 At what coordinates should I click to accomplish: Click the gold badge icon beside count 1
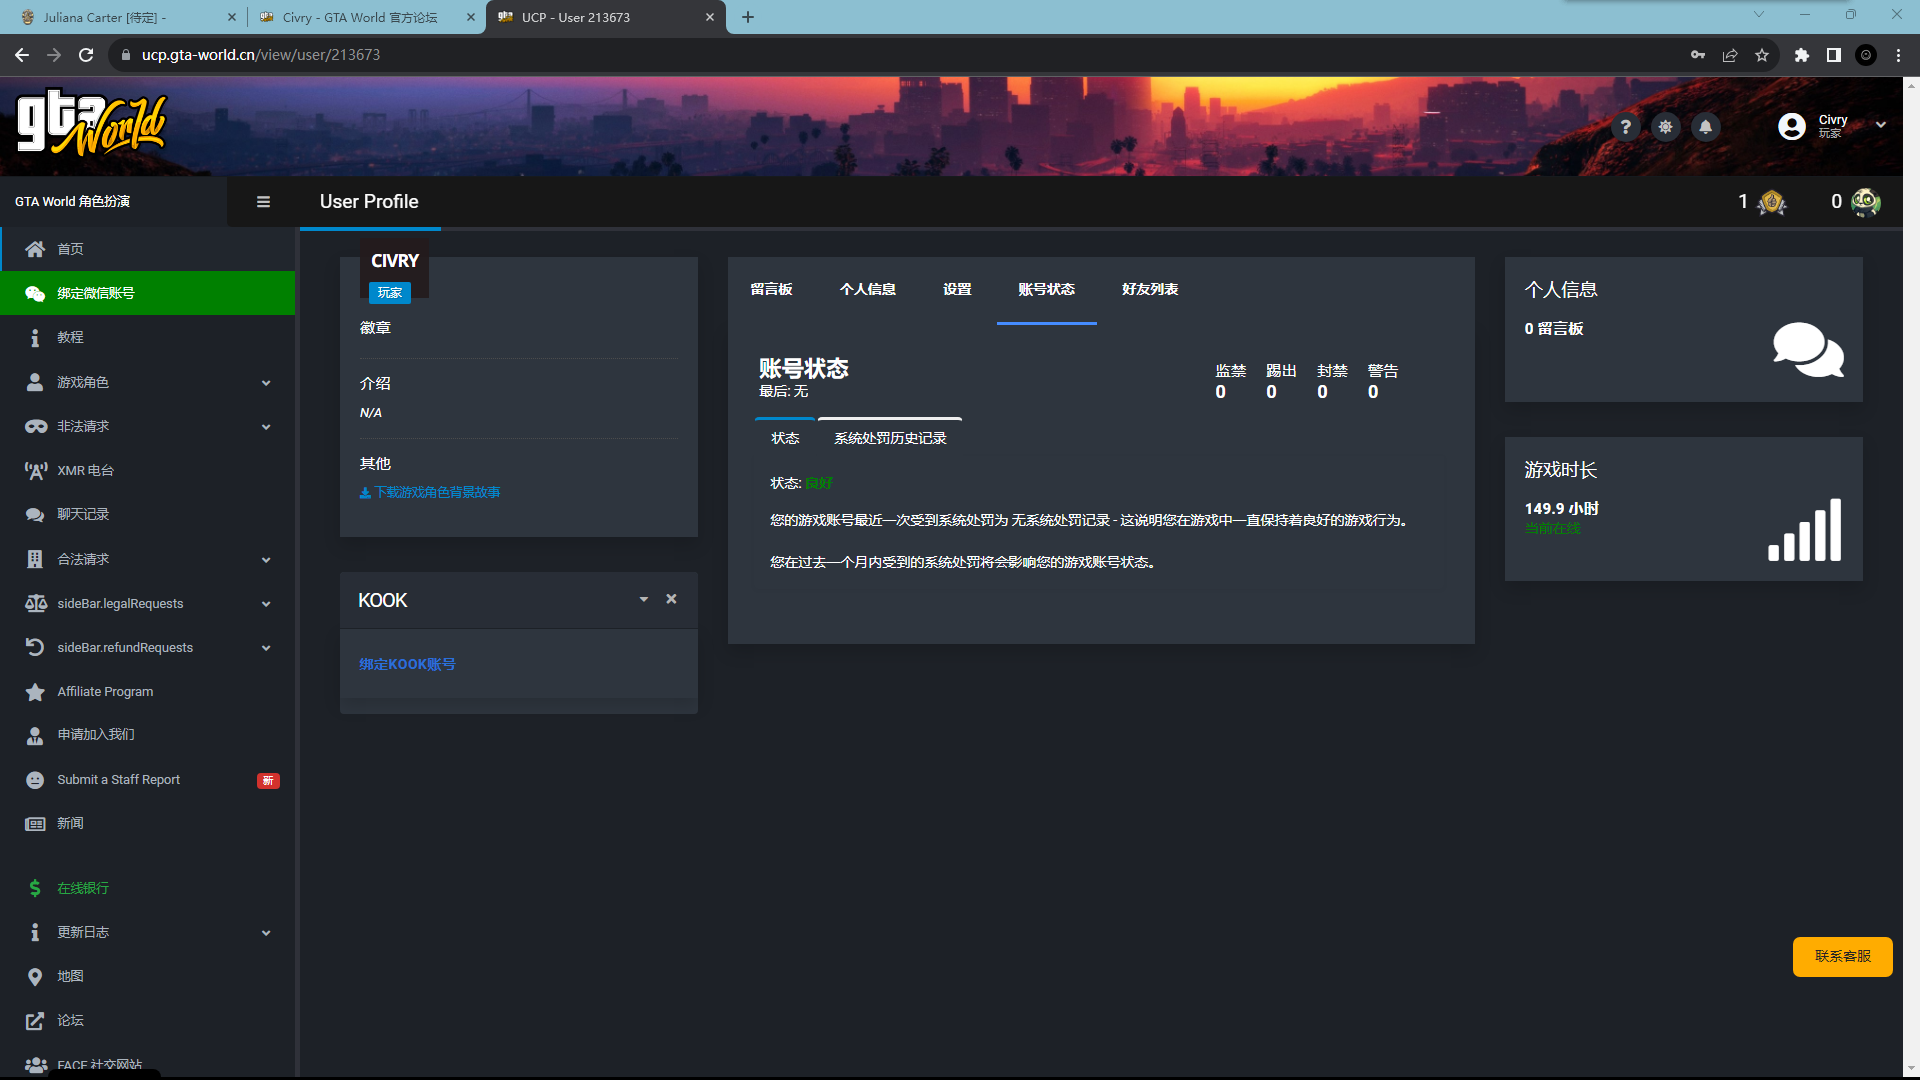pos(1772,202)
